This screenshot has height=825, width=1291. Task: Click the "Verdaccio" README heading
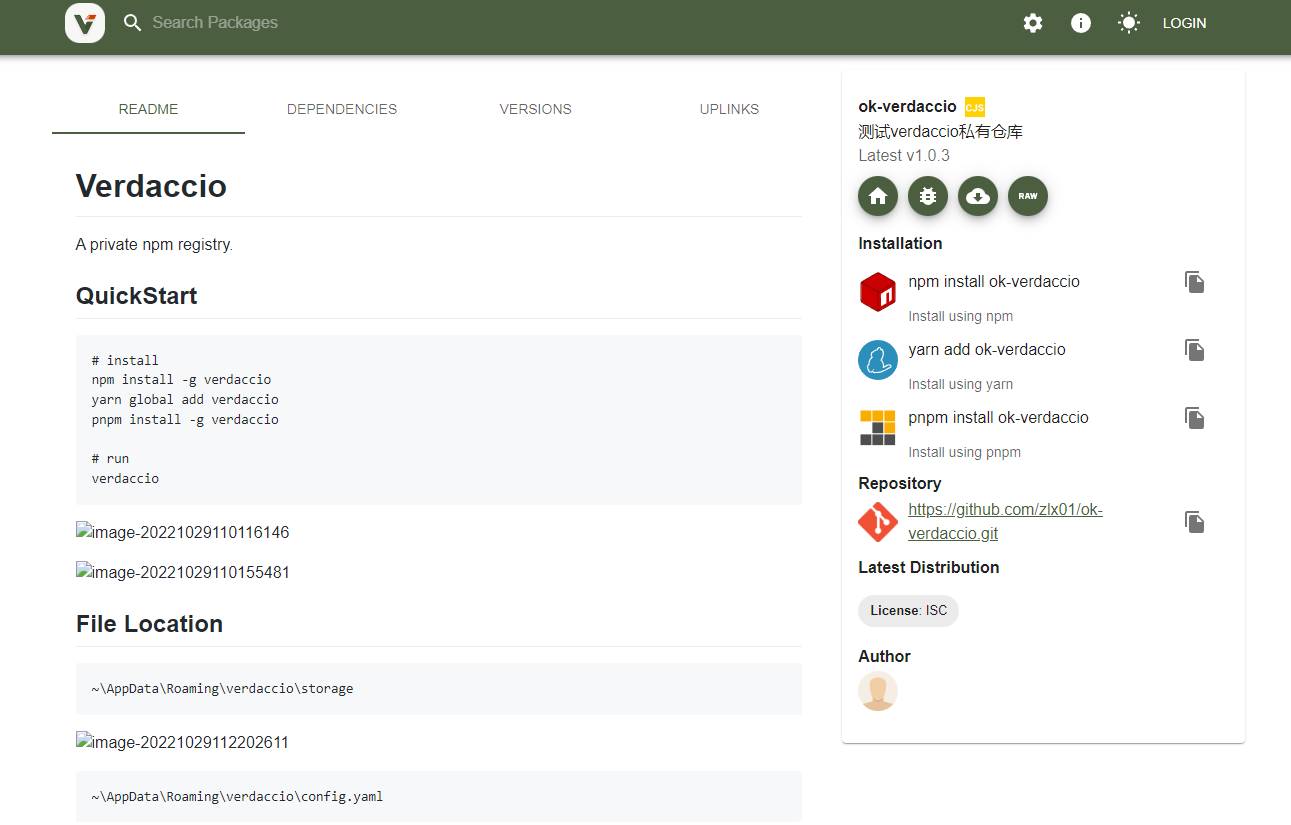pos(151,186)
